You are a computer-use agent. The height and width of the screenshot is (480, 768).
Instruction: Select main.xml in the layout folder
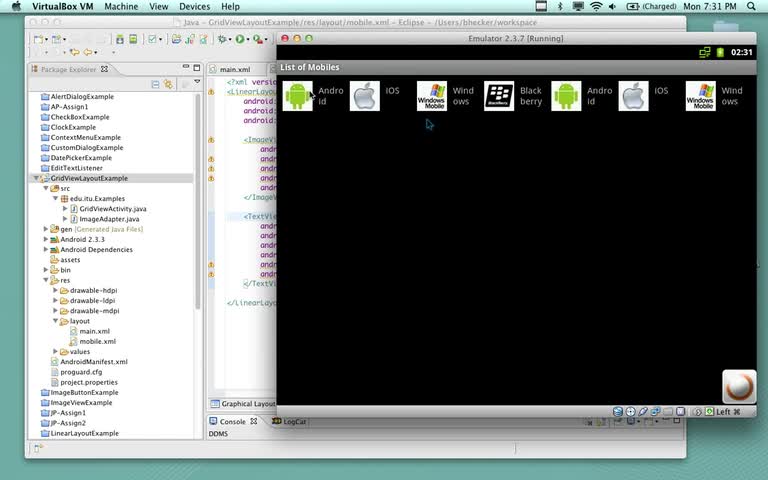(x=95, y=331)
